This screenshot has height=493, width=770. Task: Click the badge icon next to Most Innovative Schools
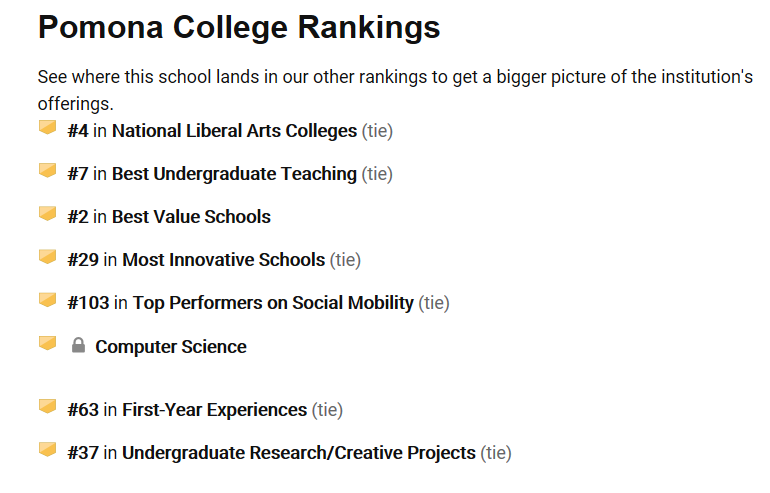click(47, 257)
